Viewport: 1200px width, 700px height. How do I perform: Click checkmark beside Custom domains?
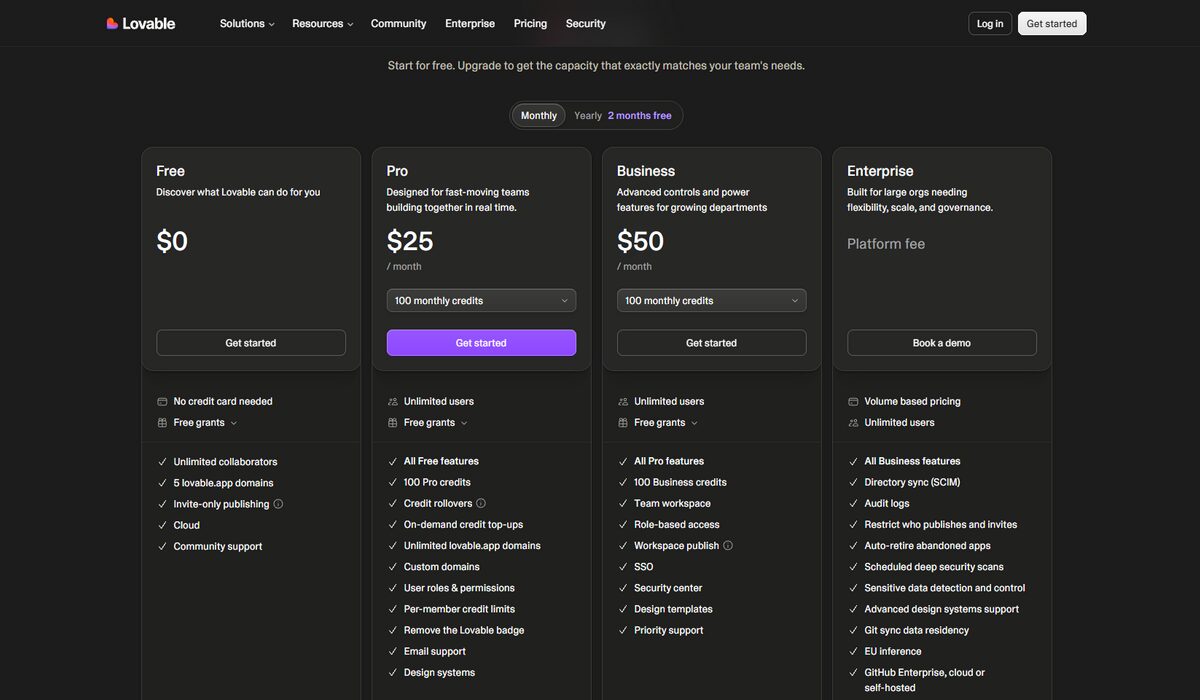pyautogui.click(x=393, y=567)
